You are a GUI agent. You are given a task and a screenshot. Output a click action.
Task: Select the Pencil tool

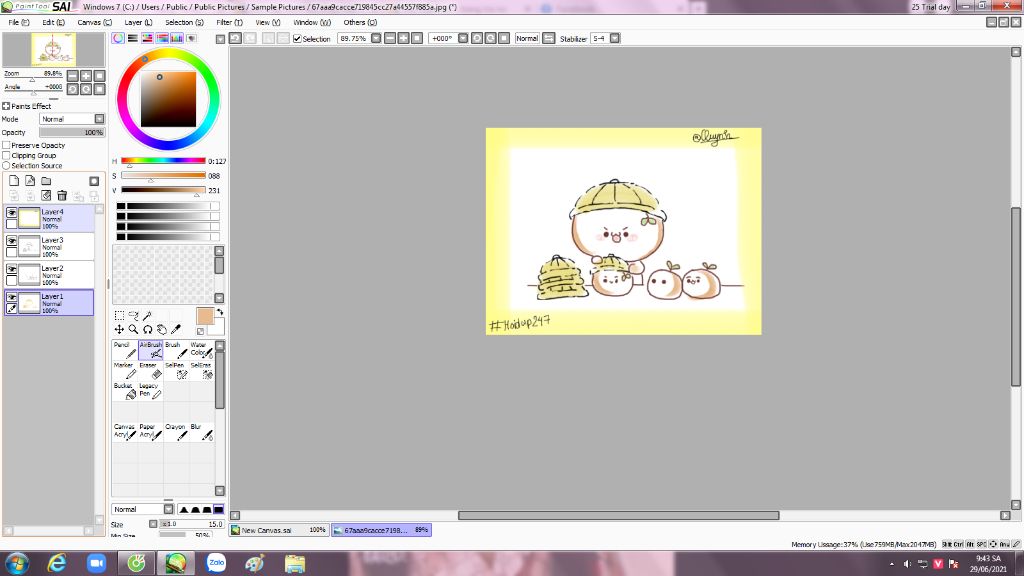(125, 350)
